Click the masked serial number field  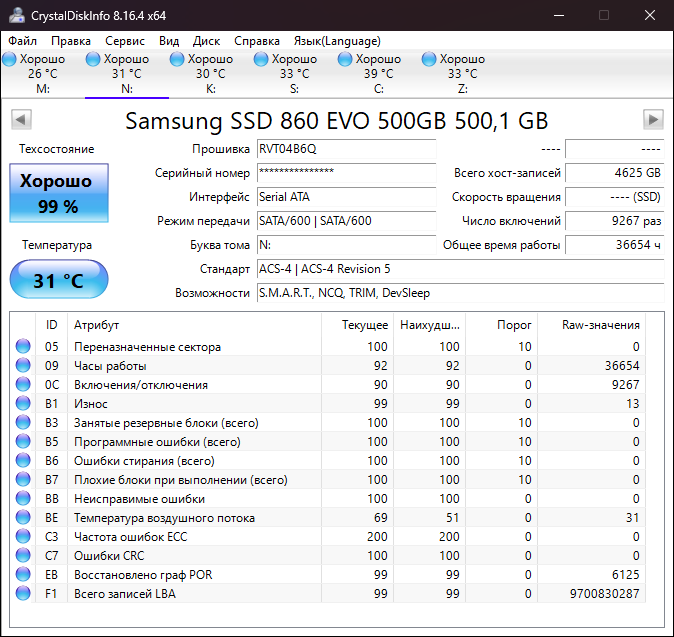coord(346,173)
